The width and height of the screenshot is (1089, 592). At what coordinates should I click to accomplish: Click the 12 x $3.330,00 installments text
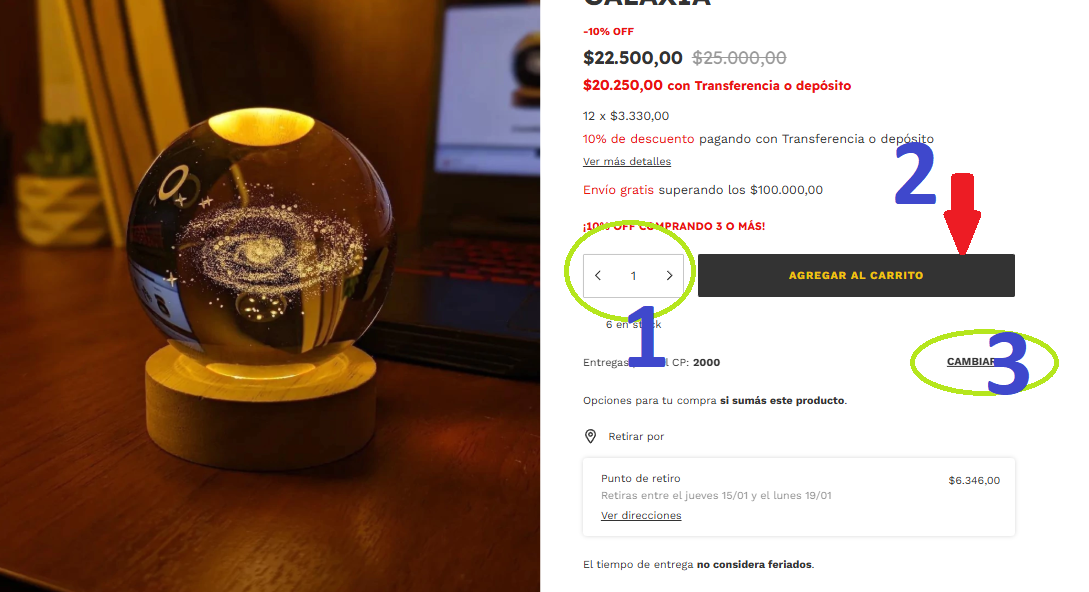tap(626, 116)
